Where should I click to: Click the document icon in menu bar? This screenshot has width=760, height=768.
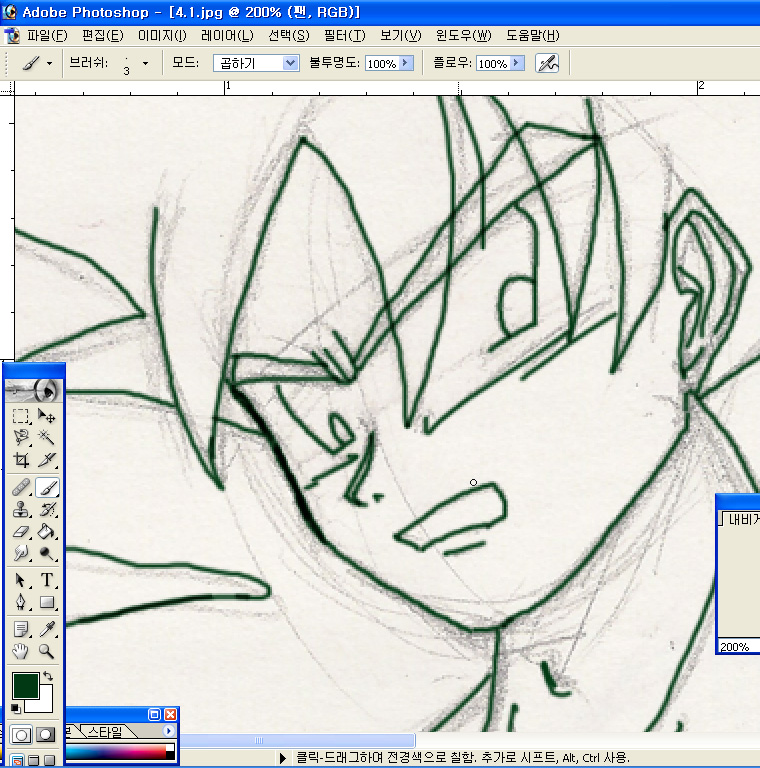pos(12,36)
